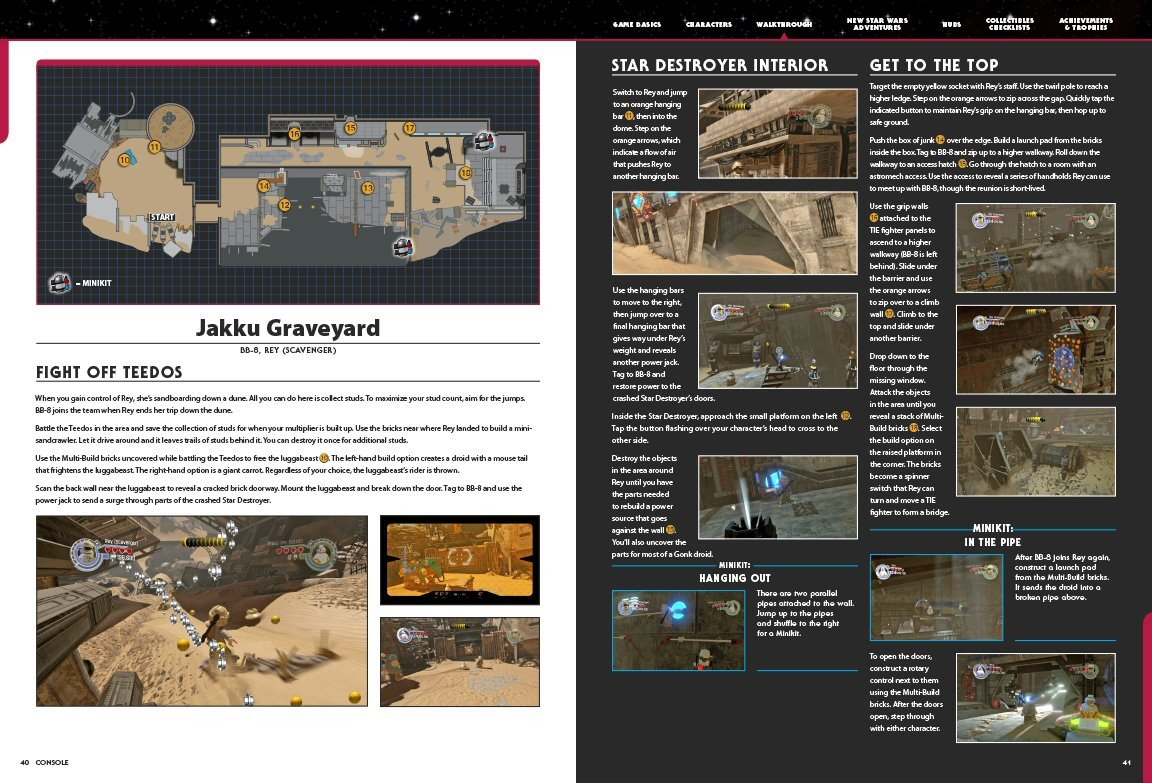Click the 'Fight Off Teedos' heading
The image size is (1152, 783).
pyautogui.click(x=109, y=372)
